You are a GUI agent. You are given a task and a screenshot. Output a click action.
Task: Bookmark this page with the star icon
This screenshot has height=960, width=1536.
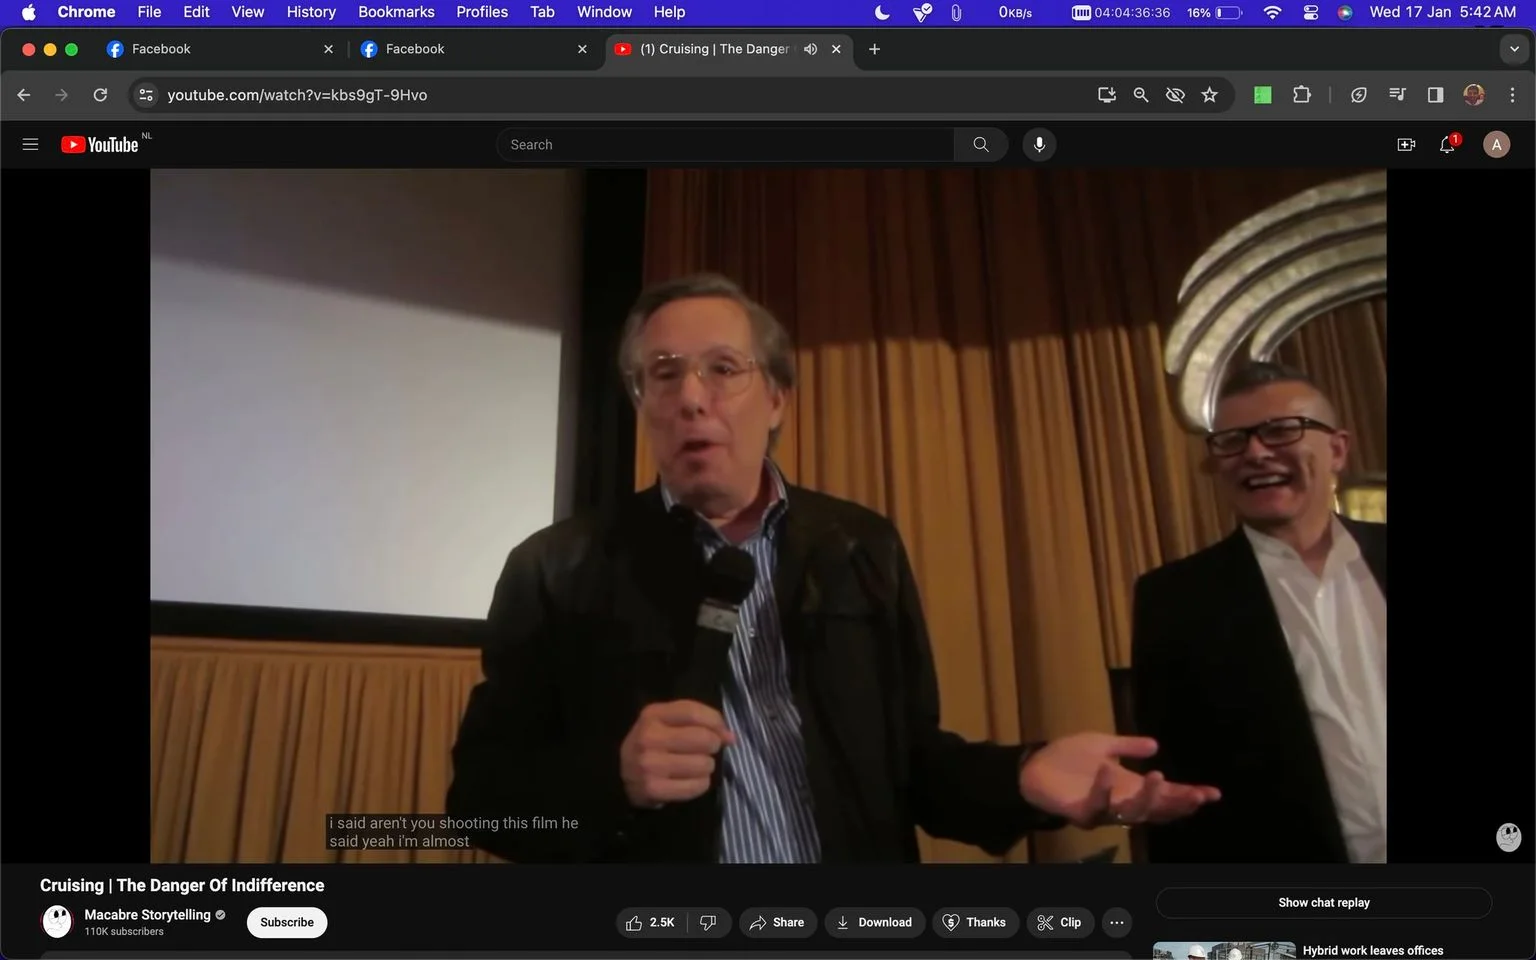point(1209,95)
